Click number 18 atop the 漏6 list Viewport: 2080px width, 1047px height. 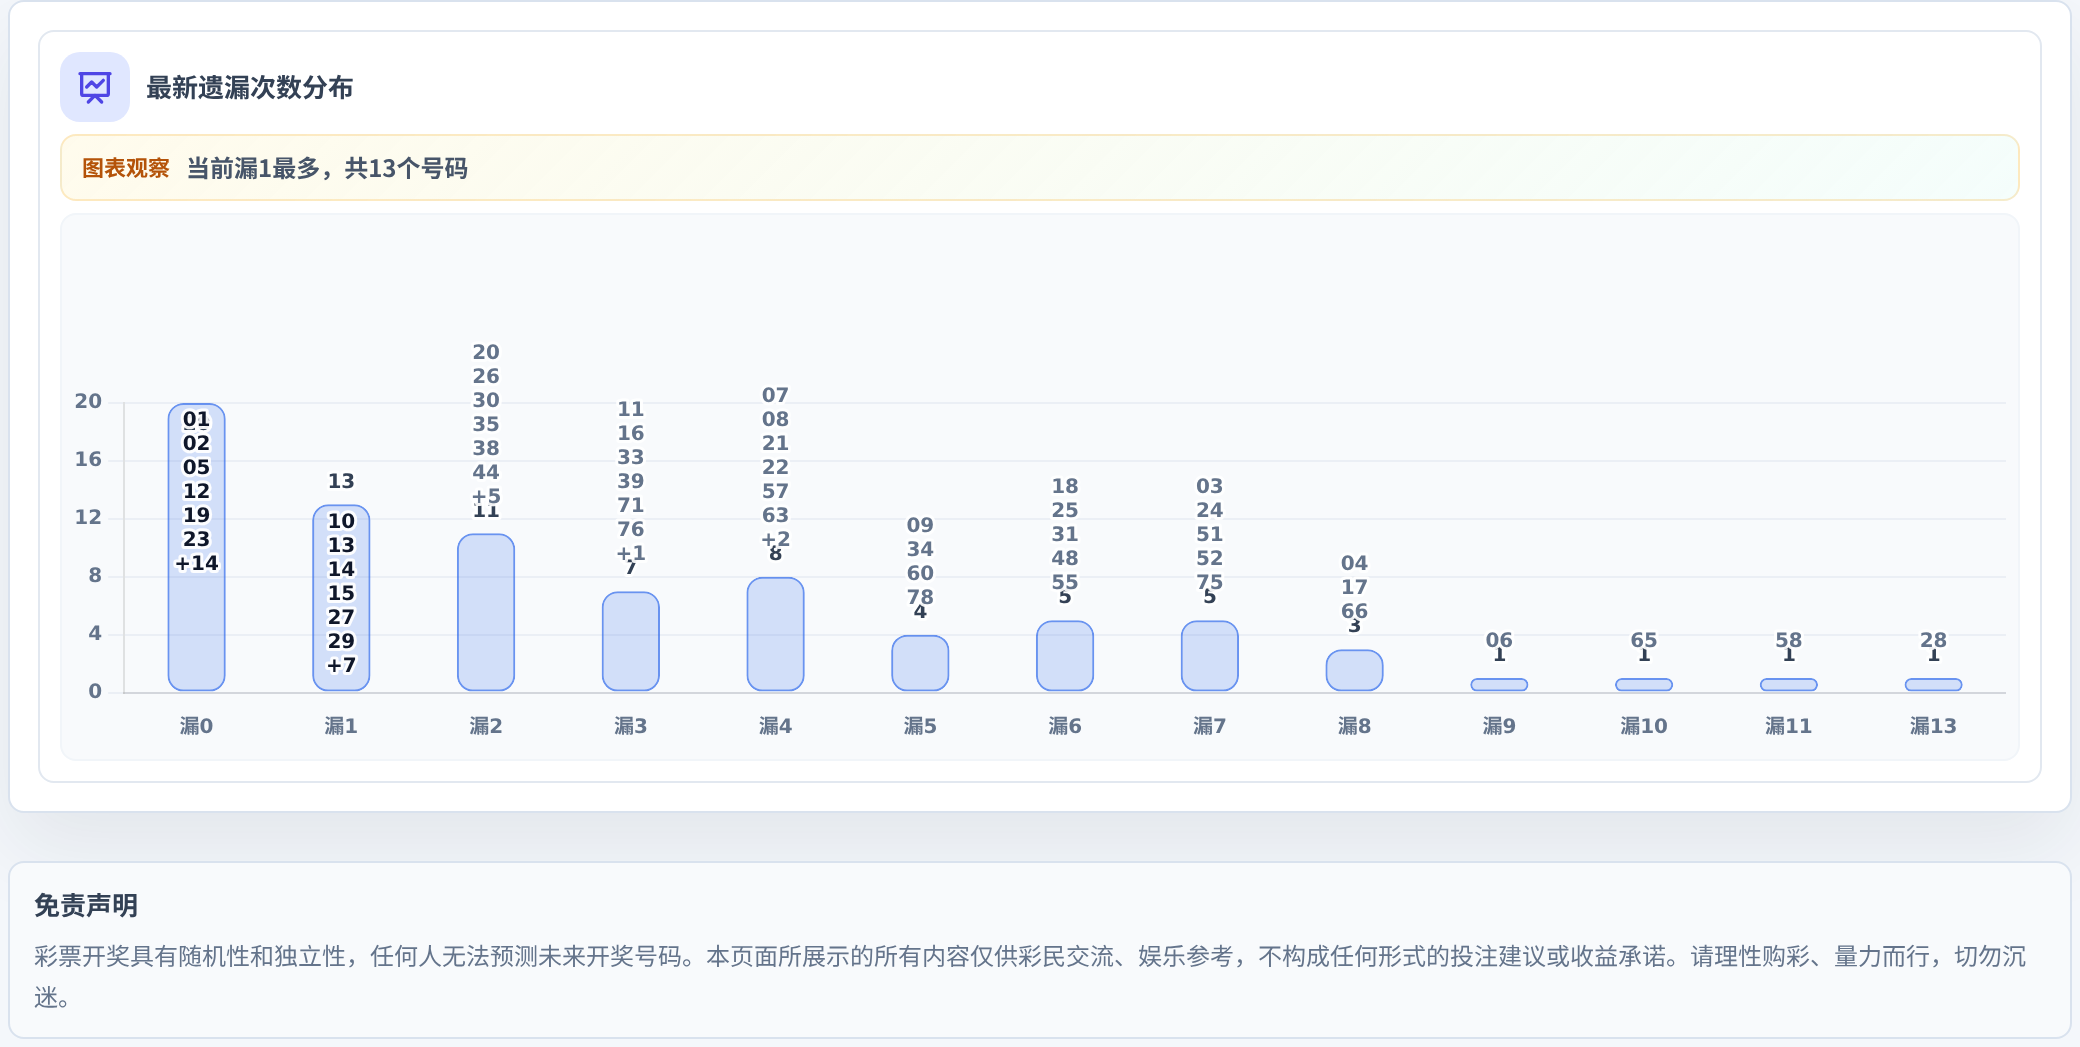(1065, 486)
